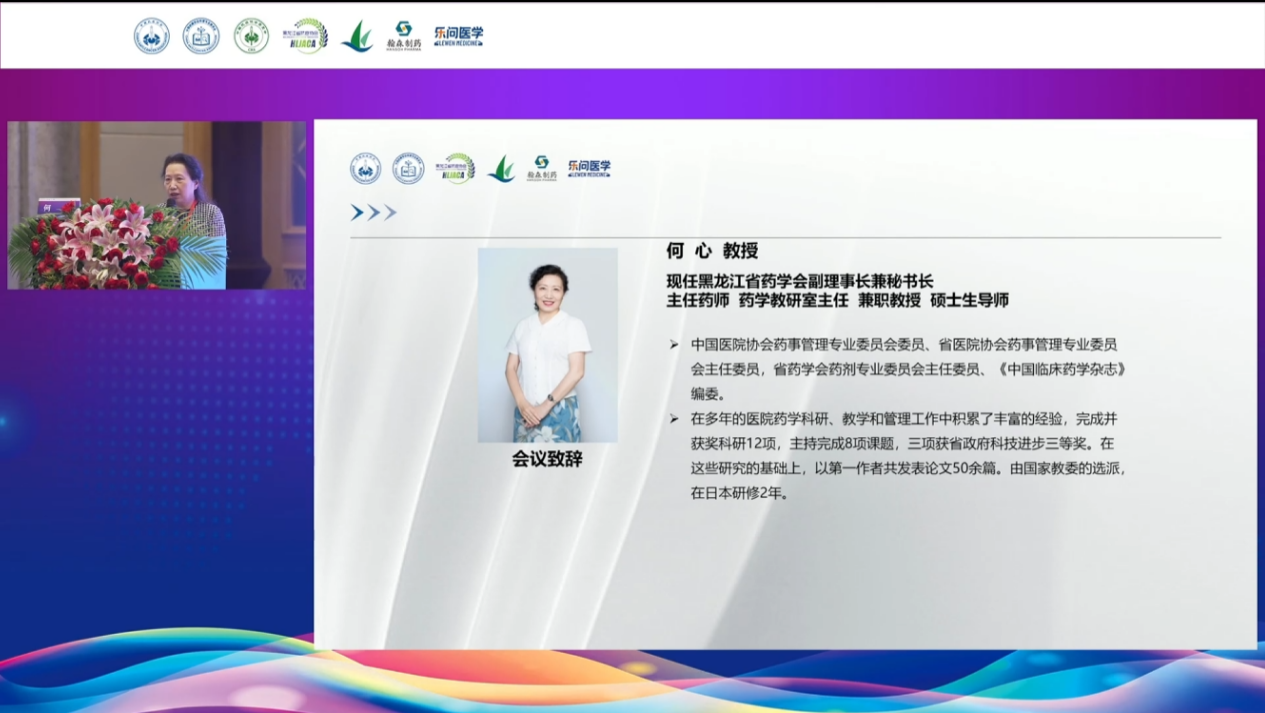Click the portrait photo of 何心 on the slide
Screen dimensions: 1265x713
[x=547, y=345]
